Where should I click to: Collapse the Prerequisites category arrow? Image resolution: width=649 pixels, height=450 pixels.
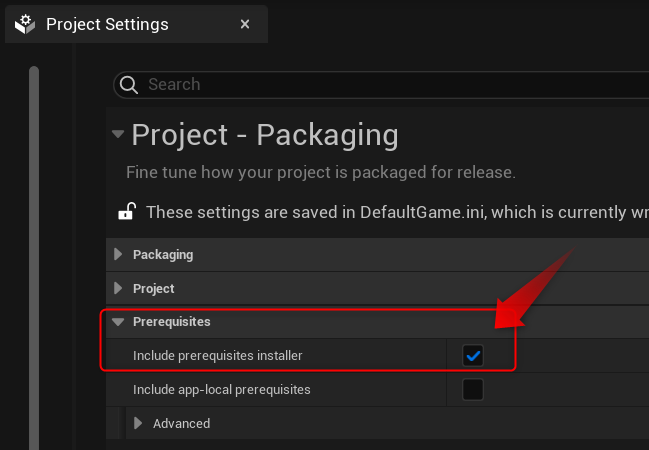(118, 322)
